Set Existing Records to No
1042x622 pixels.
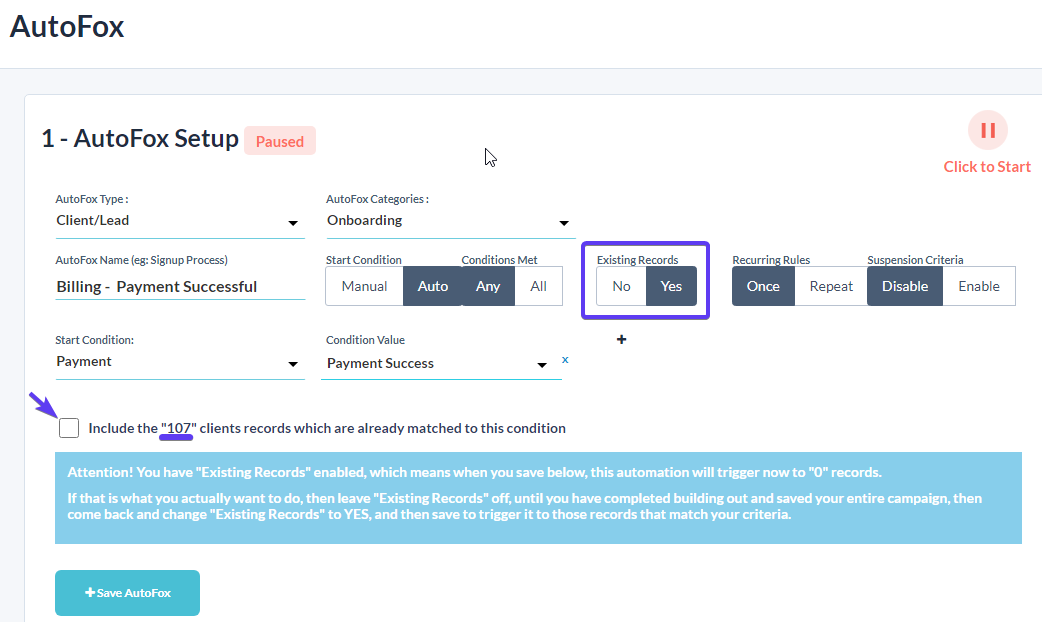tap(621, 286)
